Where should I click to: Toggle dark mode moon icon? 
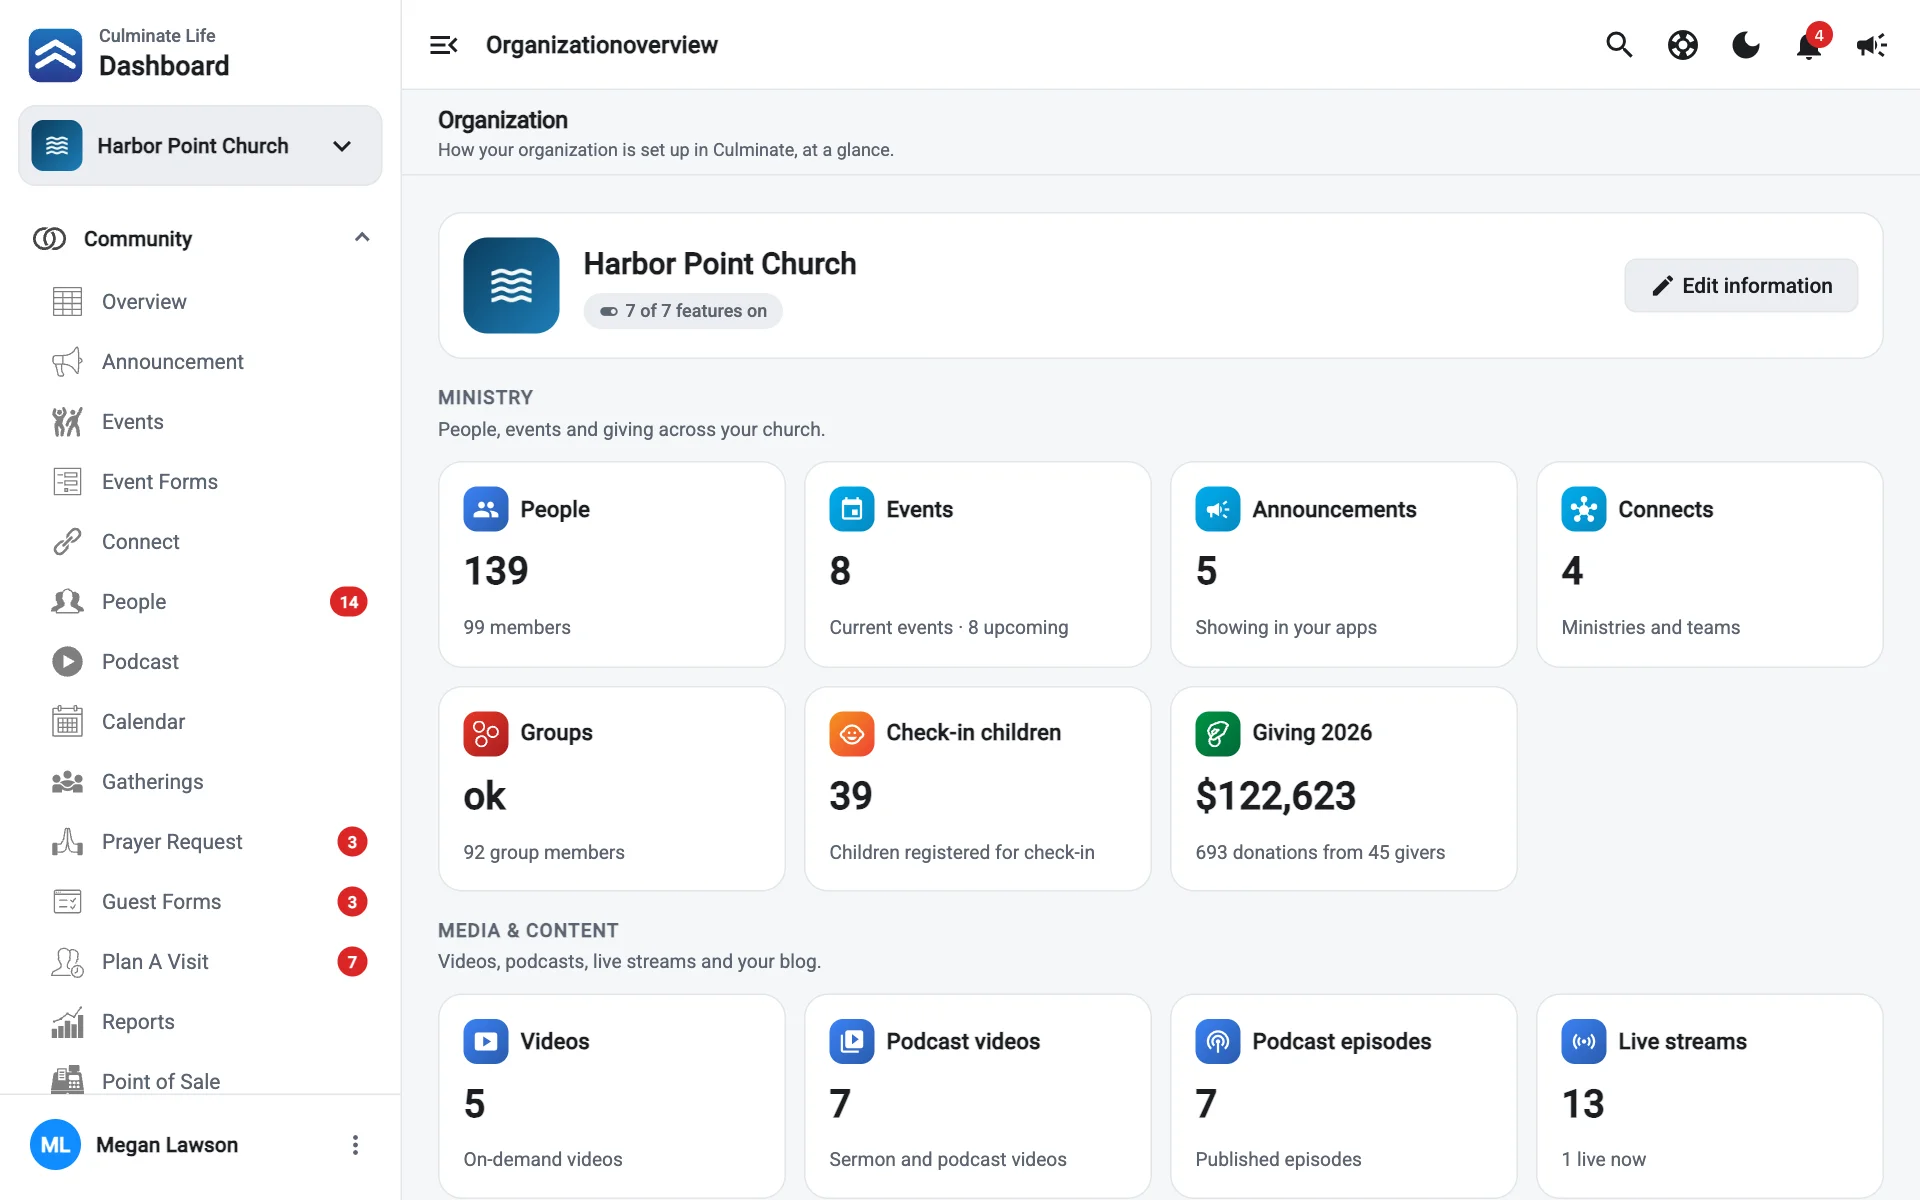tap(1745, 45)
